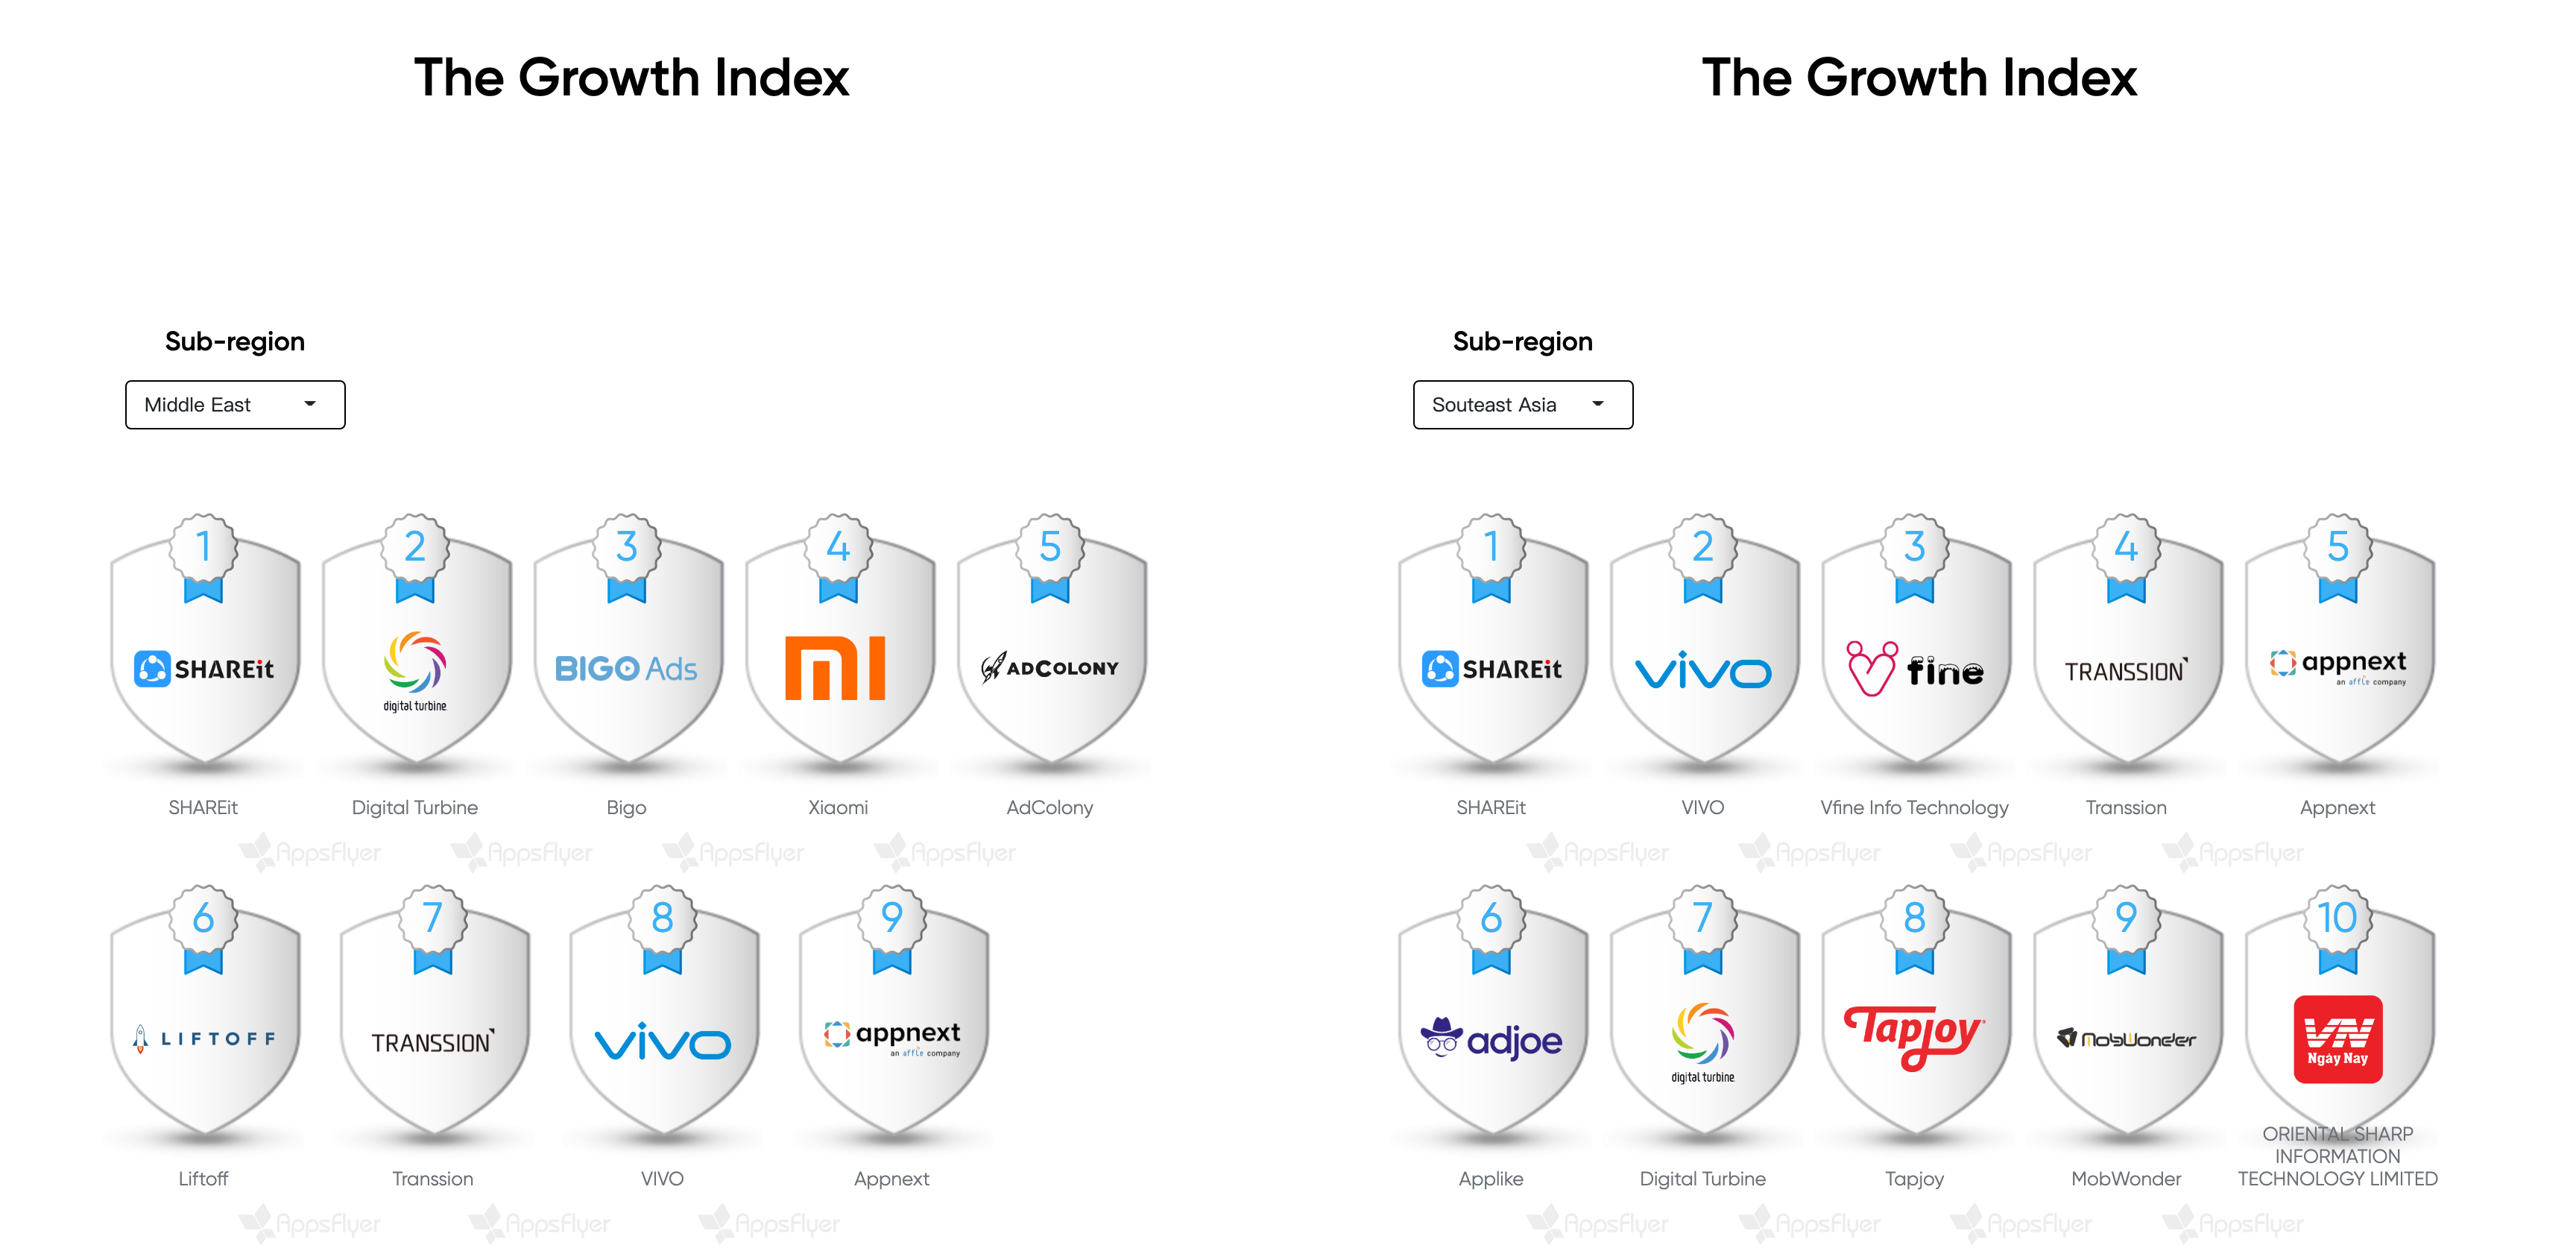Click the Bigo name label
The height and width of the screenshot is (1254, 2576).
(x=626, y=807)
